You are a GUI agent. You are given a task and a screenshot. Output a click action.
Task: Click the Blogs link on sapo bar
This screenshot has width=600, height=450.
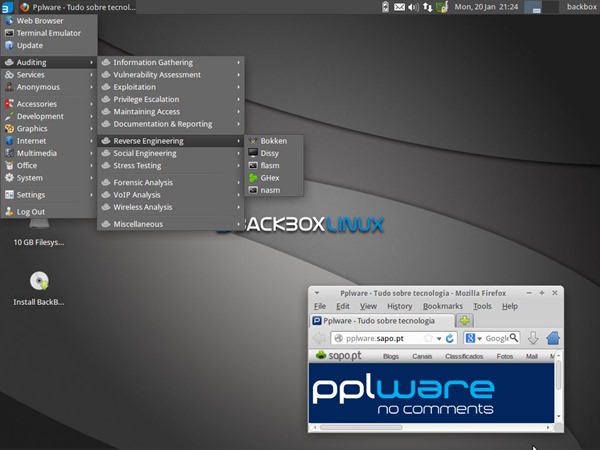click(391, 356)
